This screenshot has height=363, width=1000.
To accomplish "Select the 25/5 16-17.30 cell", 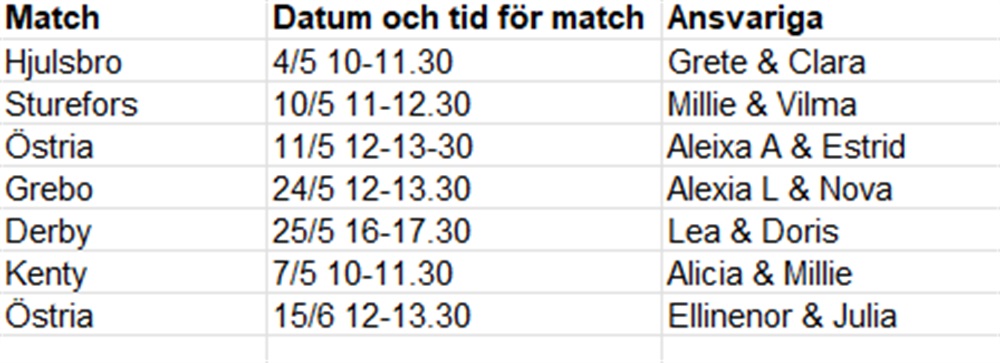I will pyautogui.click(x=464, y=230).
